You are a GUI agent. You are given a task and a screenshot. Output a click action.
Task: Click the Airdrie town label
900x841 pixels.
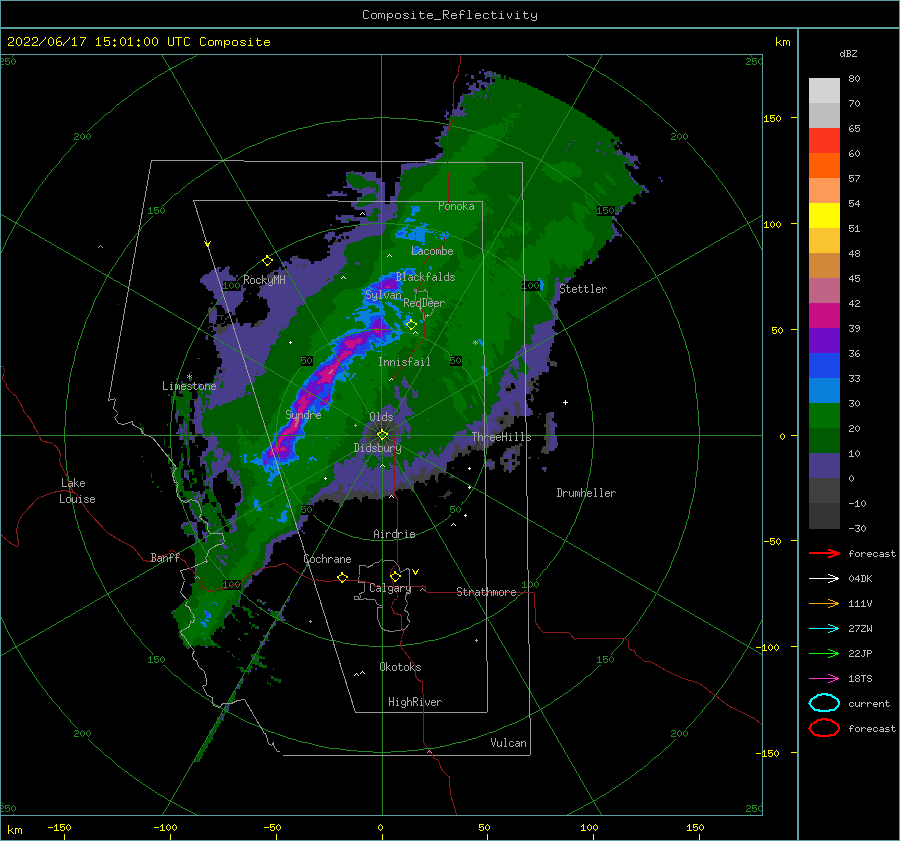394,534
